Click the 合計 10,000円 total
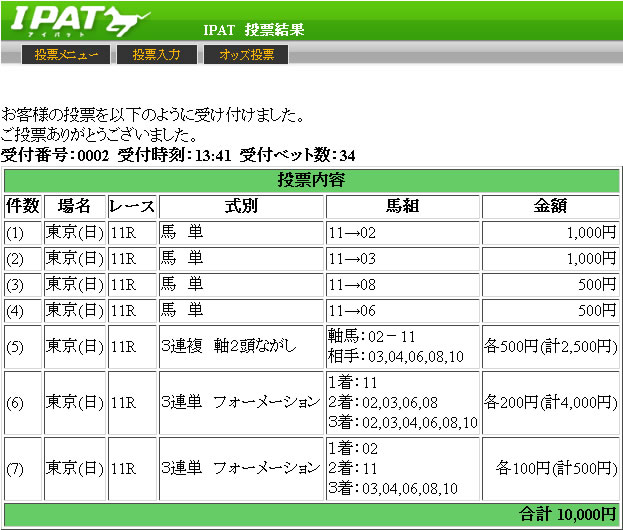The height and width of the screenshot is (530, 623). 567,515
